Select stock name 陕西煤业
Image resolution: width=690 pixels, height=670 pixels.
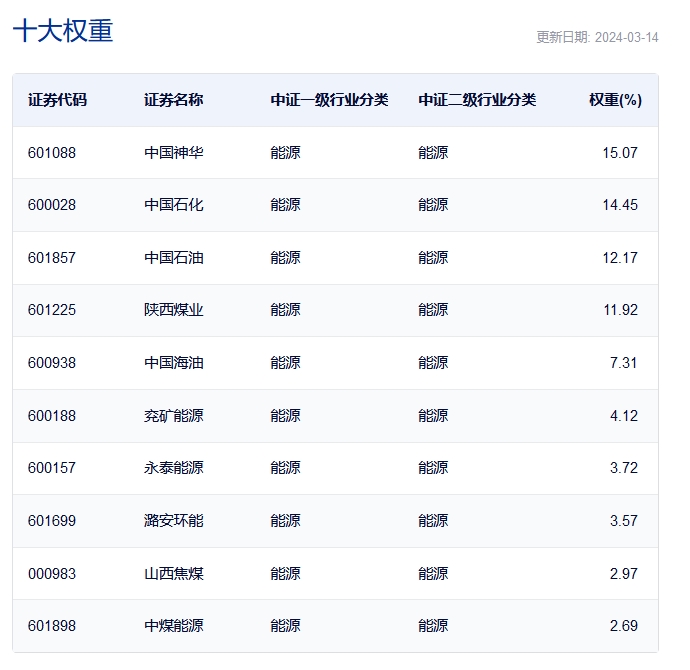[174, 310]
